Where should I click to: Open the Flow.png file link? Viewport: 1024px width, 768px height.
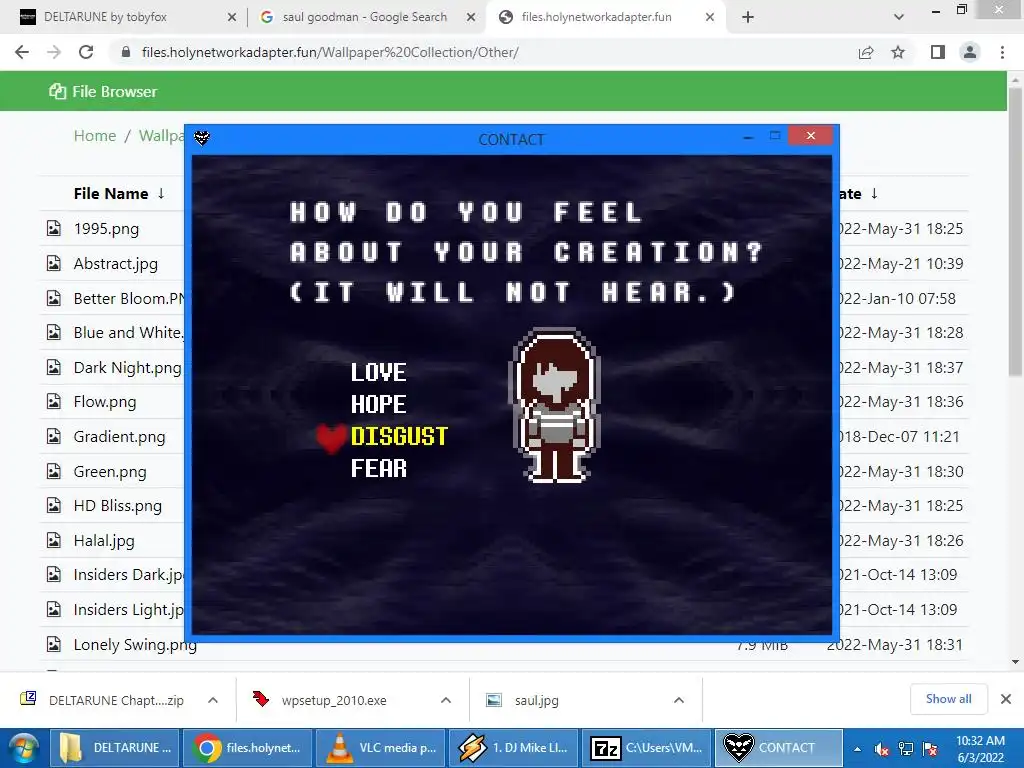pos(104,402)
